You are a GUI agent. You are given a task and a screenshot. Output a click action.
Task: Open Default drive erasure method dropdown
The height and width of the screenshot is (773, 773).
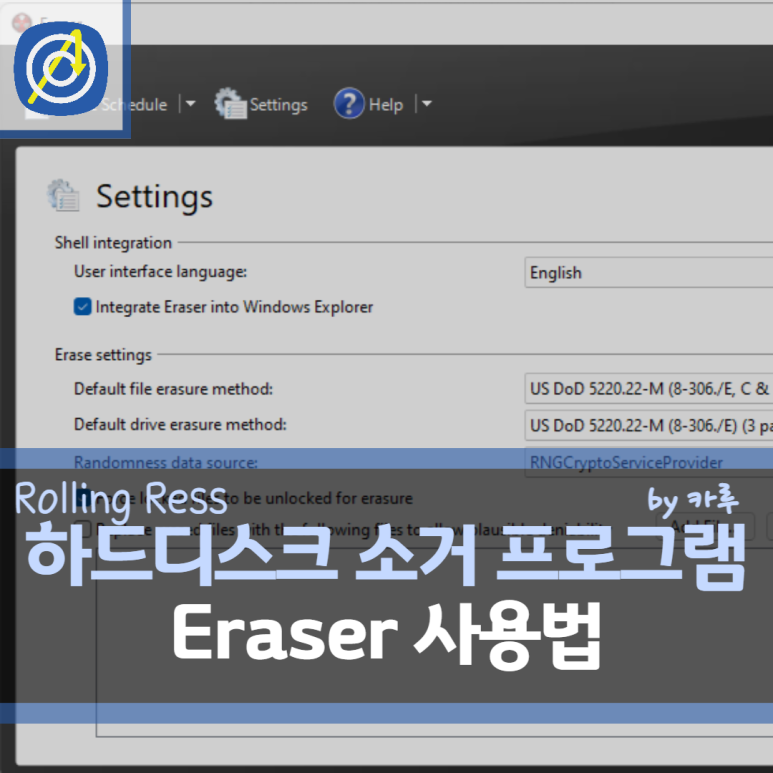point(648,425)
